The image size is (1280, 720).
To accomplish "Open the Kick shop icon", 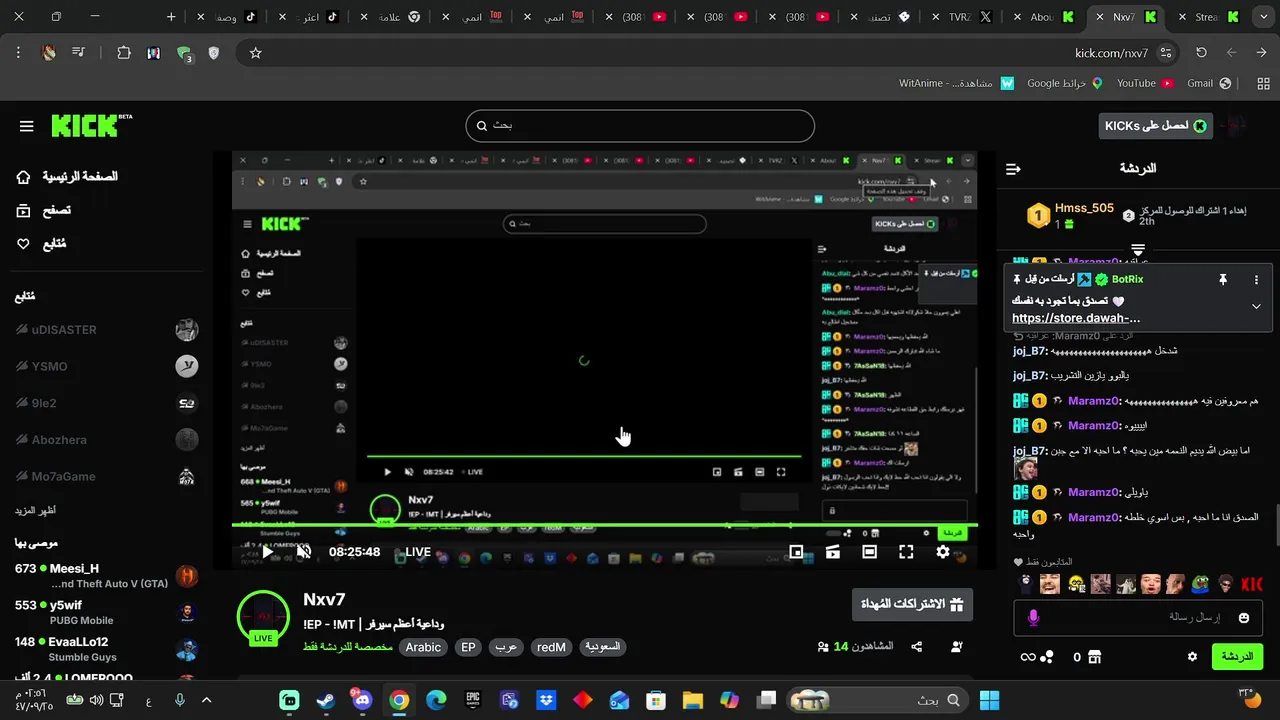I will [x=1094, y=657].
